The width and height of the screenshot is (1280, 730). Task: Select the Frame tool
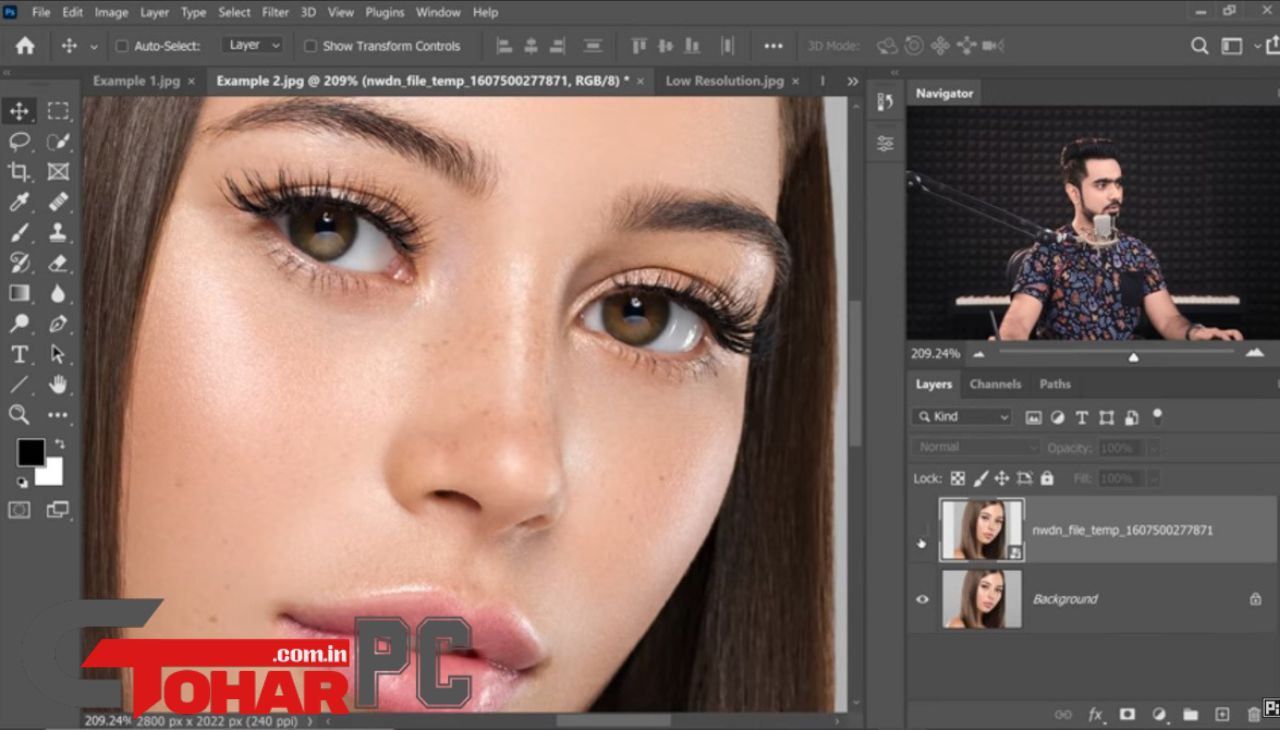click(x=58, y=171)
